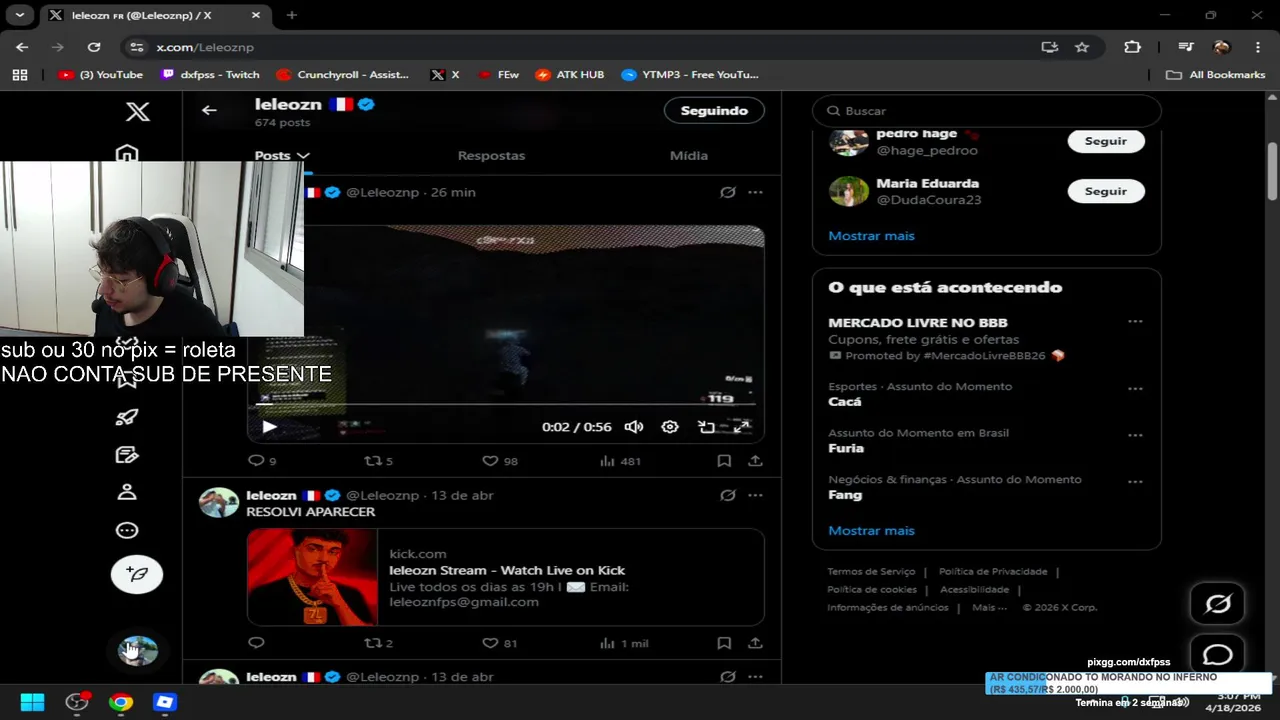Open more options on the 26 min post

pos(756,192)
